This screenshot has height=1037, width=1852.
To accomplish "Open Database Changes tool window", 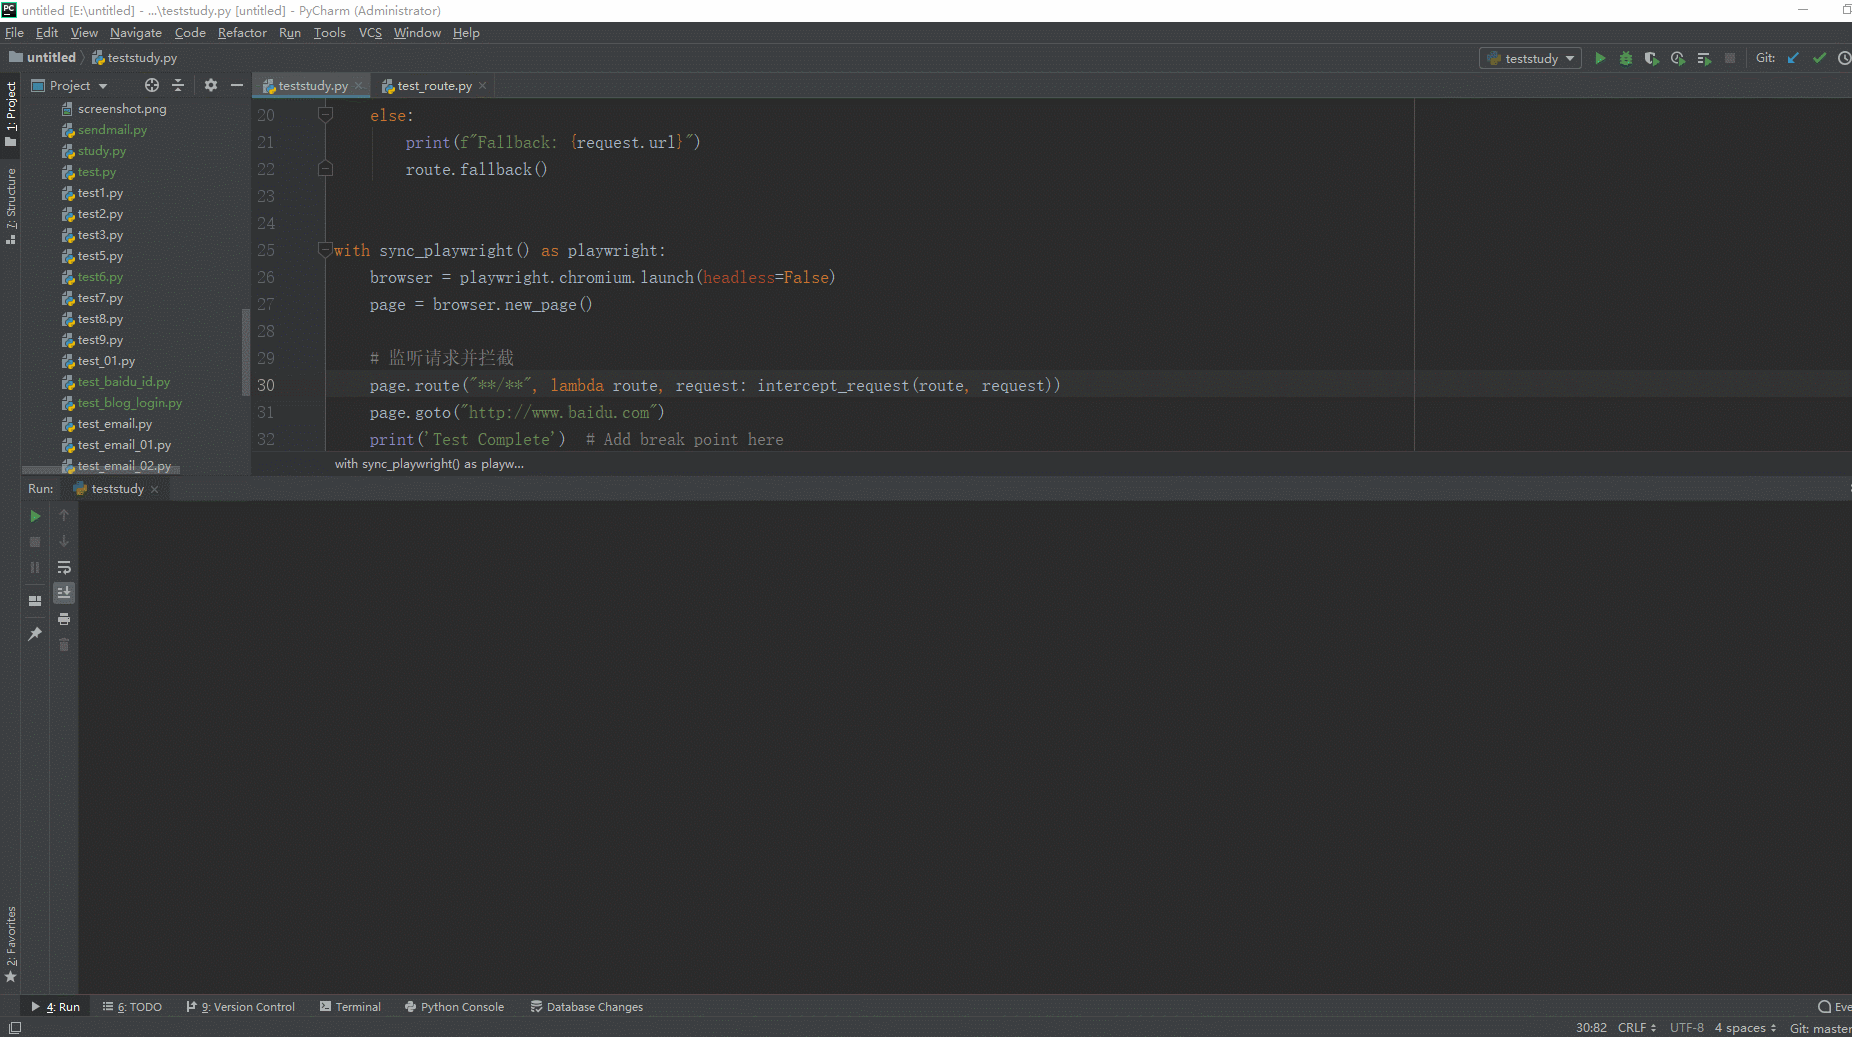I will (587, 1007).
